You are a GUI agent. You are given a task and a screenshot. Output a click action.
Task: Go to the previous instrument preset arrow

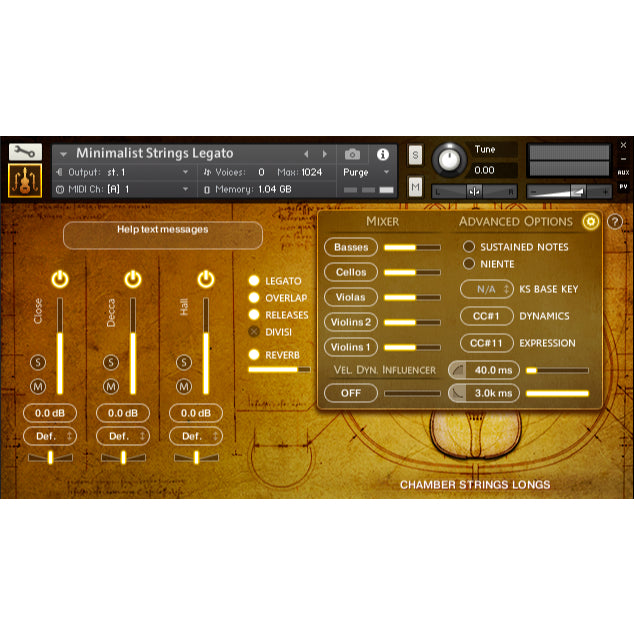coord(306,154)
